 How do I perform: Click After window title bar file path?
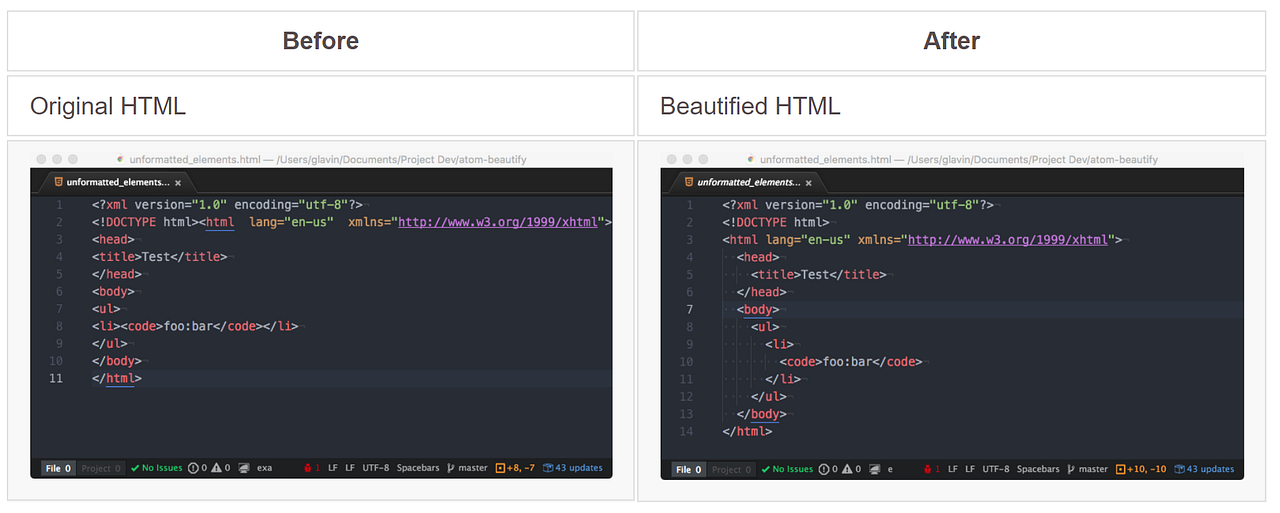coord(959,159)
